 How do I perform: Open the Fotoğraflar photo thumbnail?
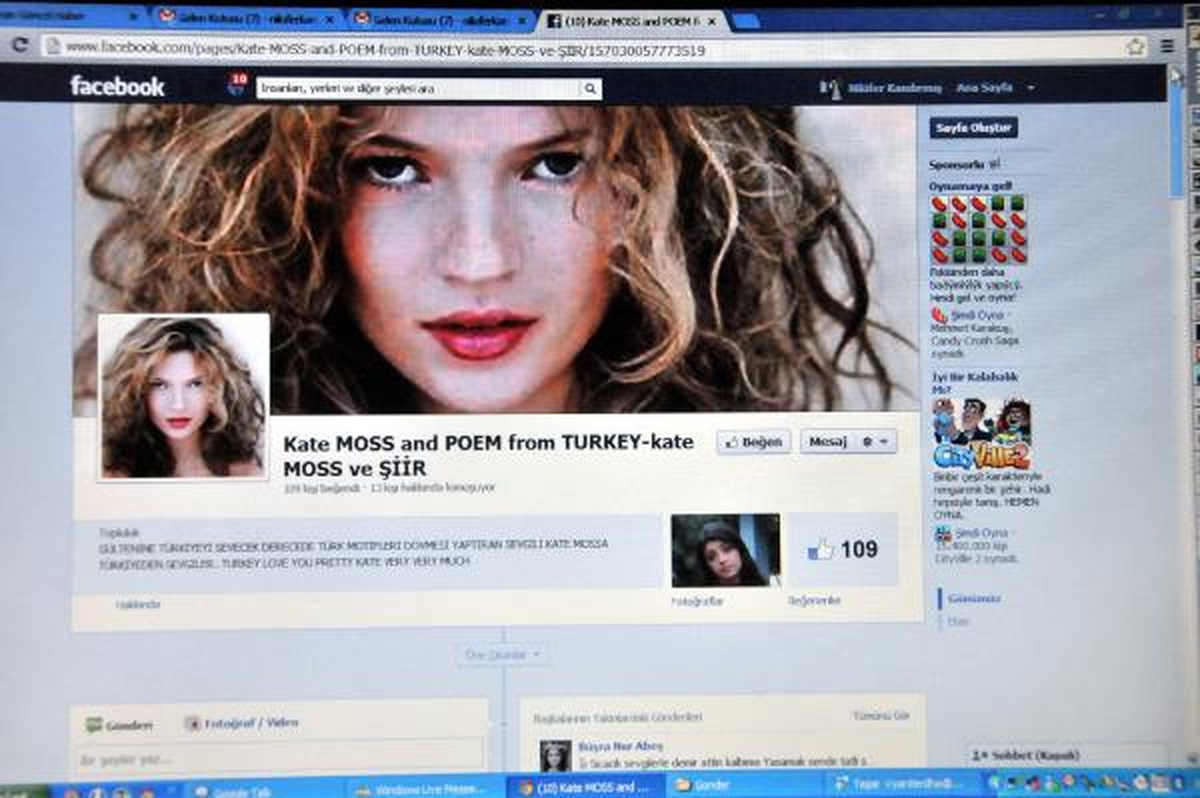click(725, 550)
